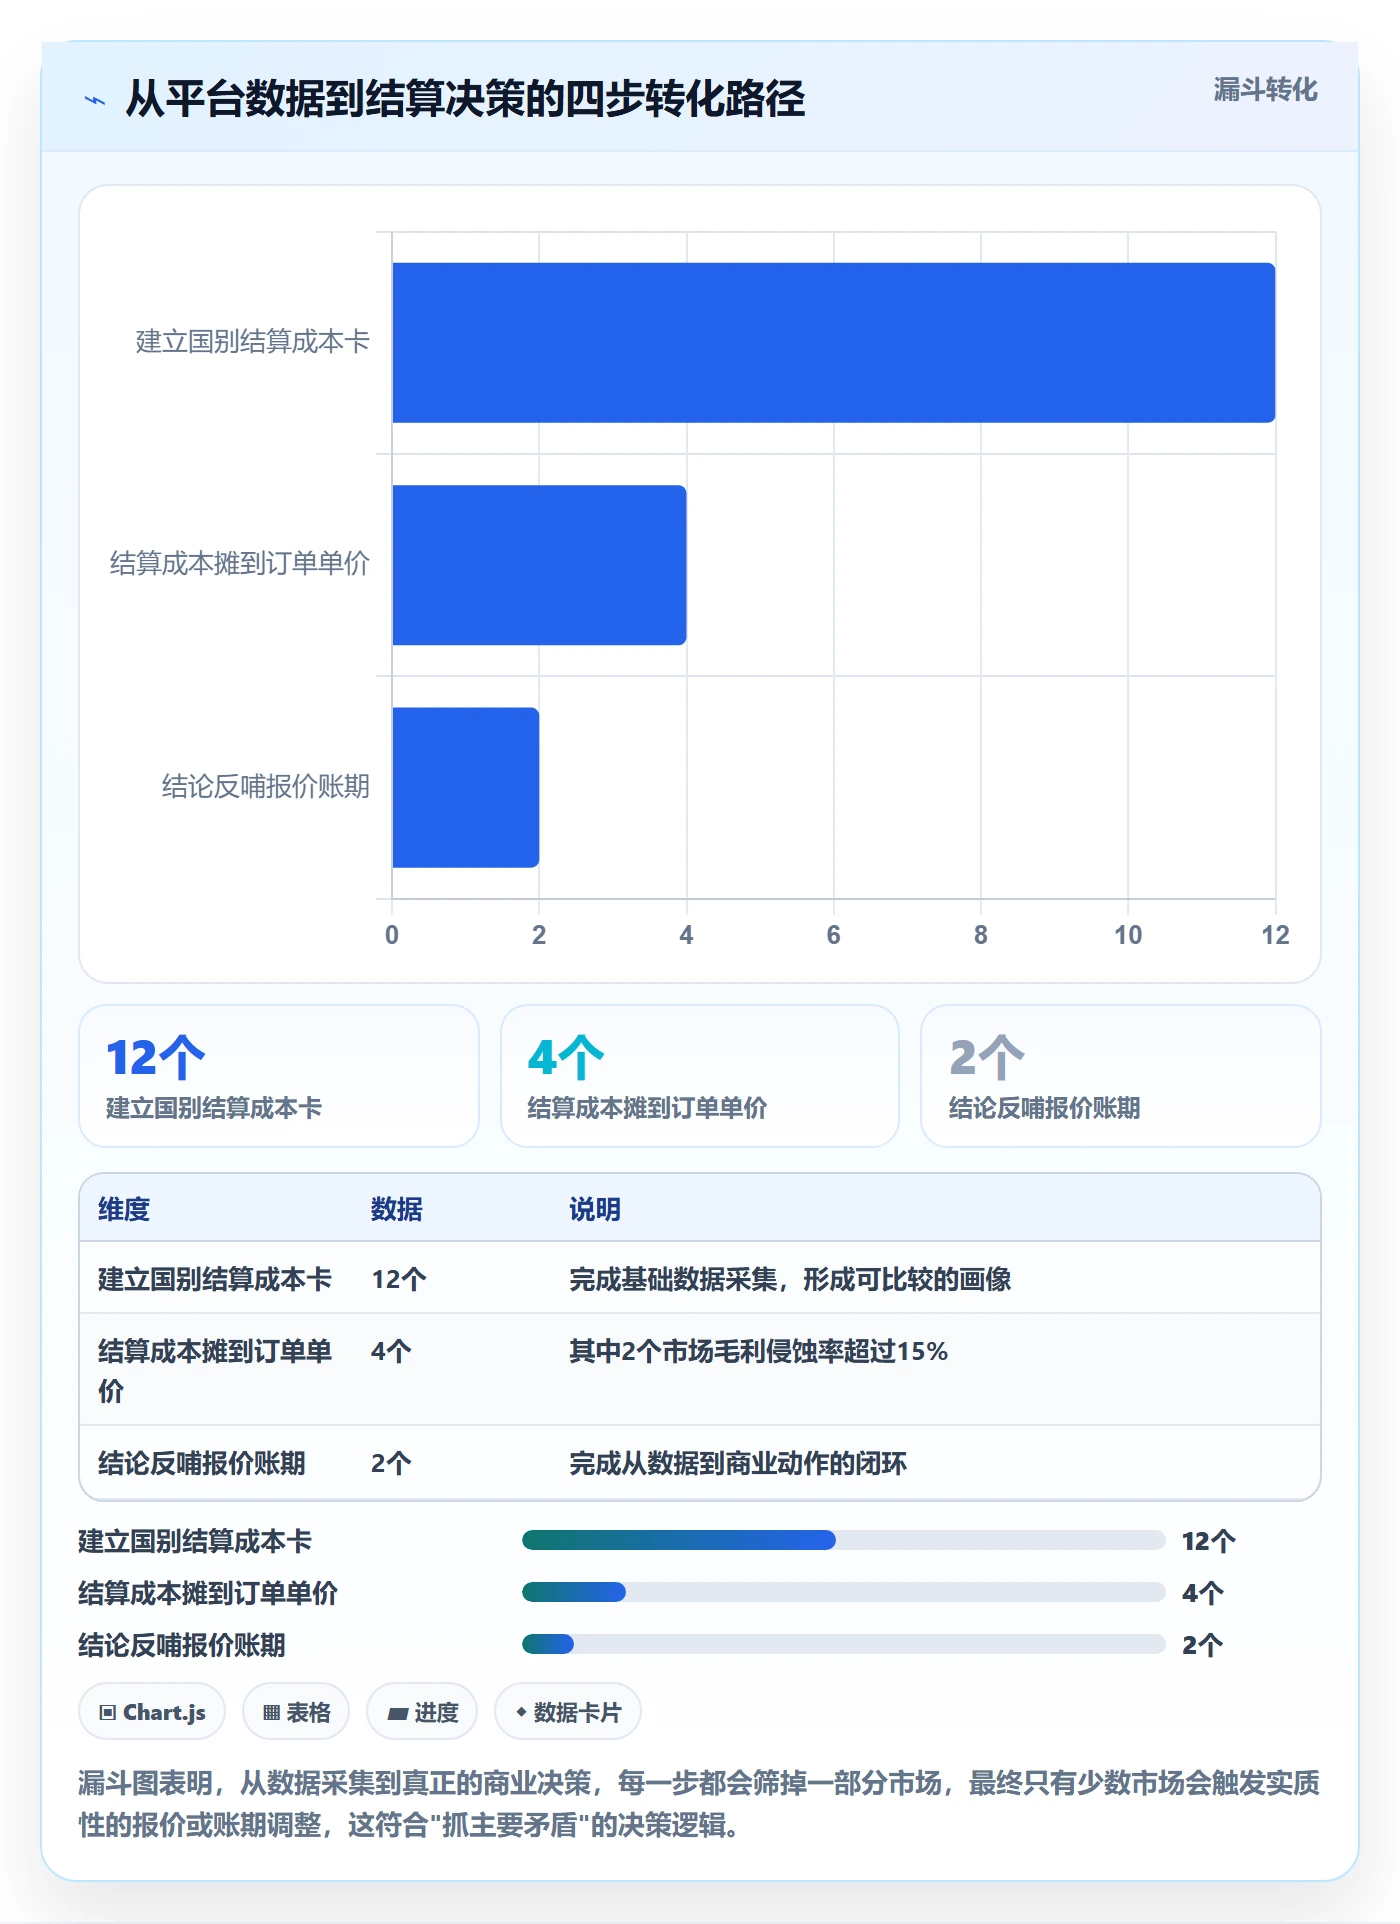Click the 说明 table column header
This screenshot has width=1400, height=1924.
(x=595, y=1209)
